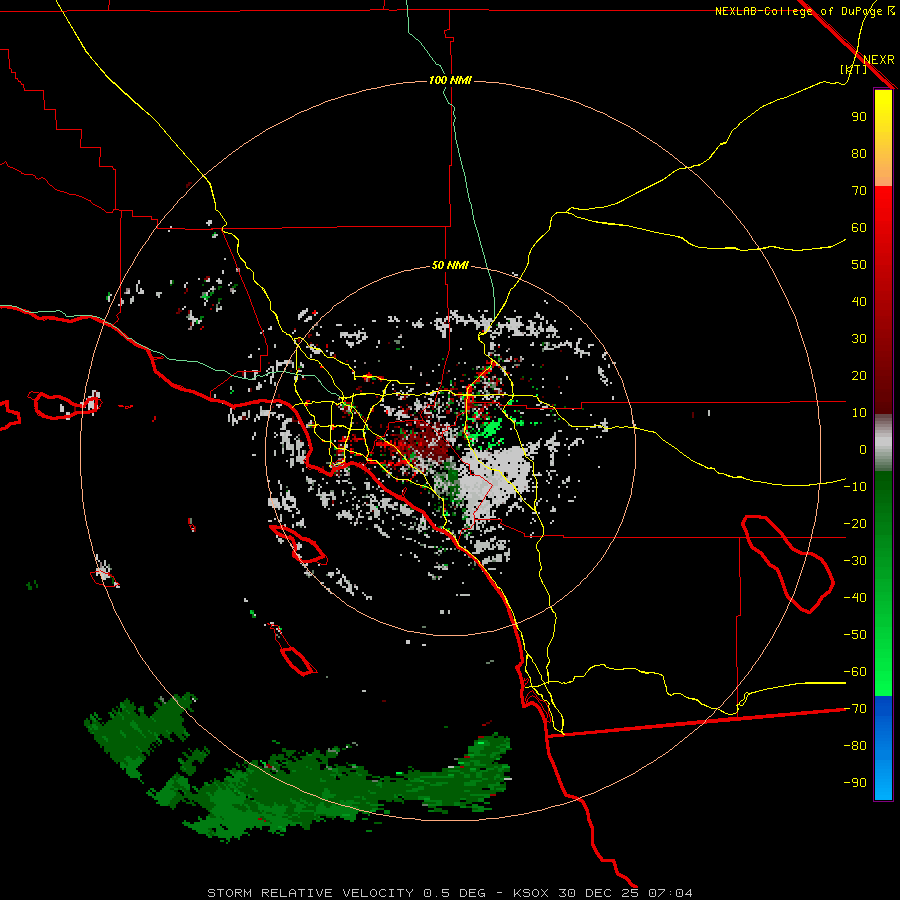Click the NEXLAB-College of DuPage credit text
The image size is (900, 900).
point(805,11)
